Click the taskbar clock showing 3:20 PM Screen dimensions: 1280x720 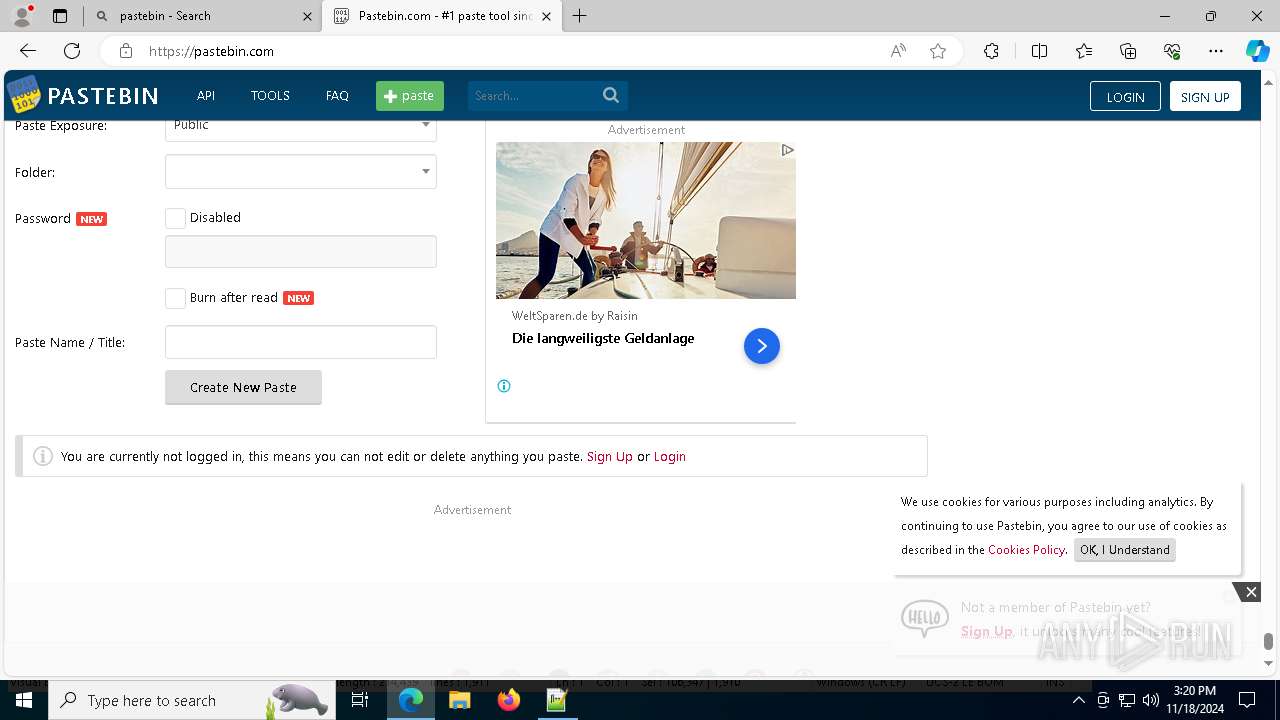(1194, 700)
